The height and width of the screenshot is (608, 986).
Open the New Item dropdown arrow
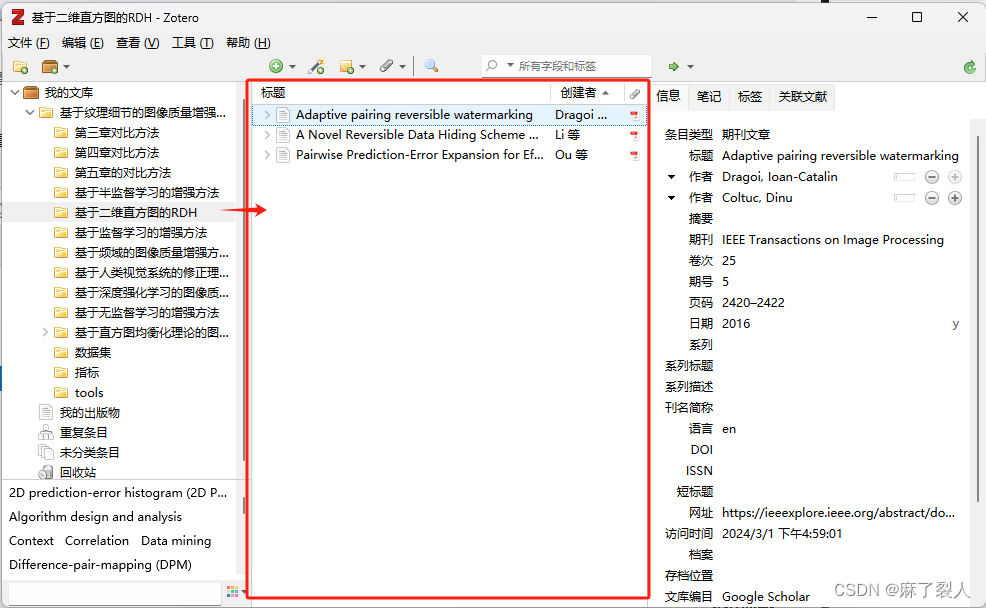point(292,67)
